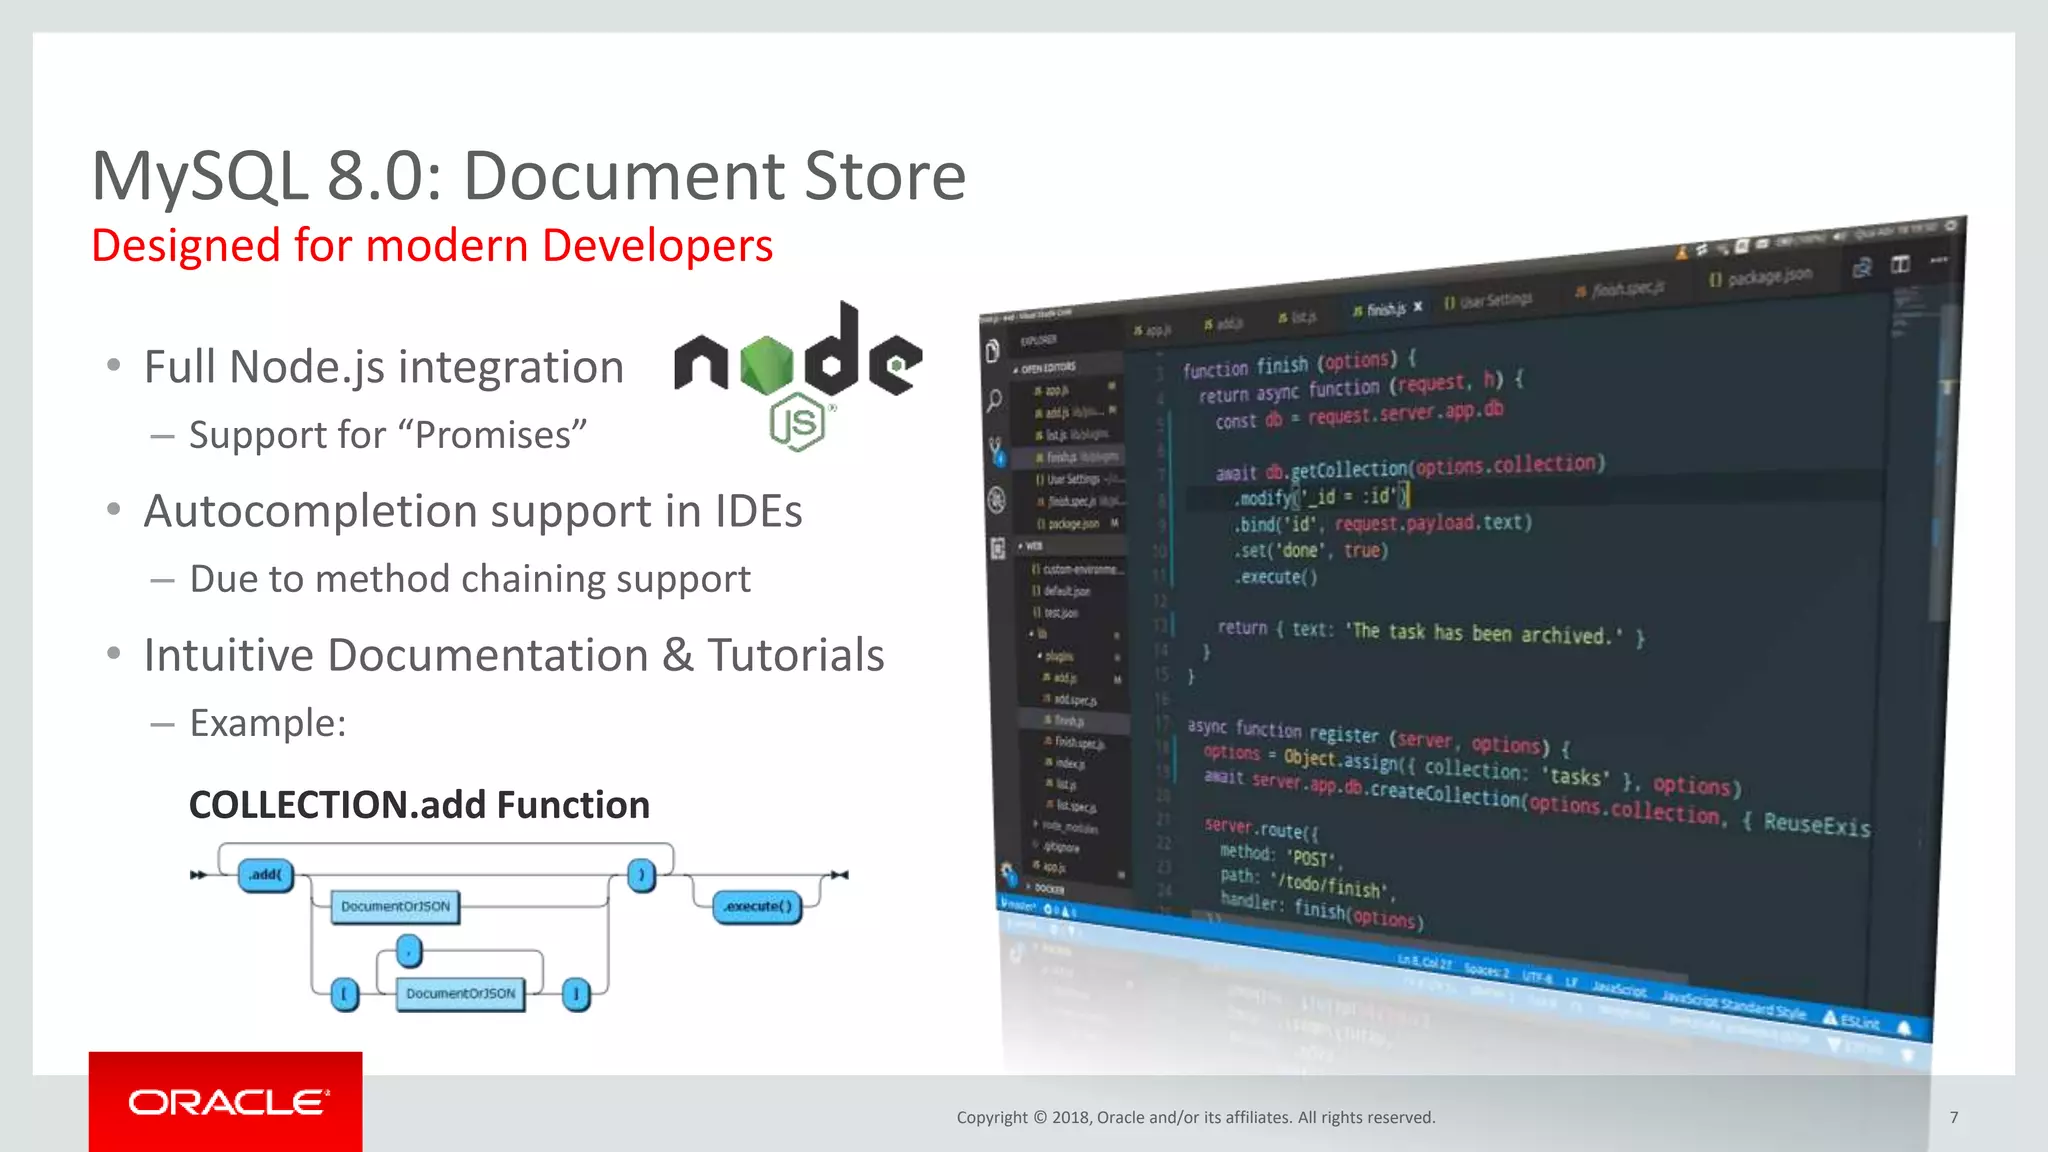Click the ESLint warning indicator in the status bar
This screenshot has width=2048, height=1152.
[1851, 1021]
